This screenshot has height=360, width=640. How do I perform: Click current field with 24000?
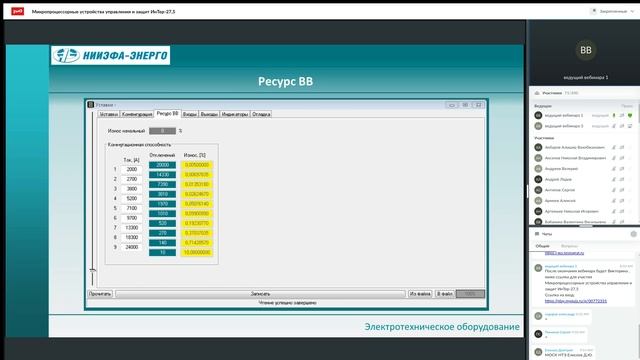click(x=131, y=247)
